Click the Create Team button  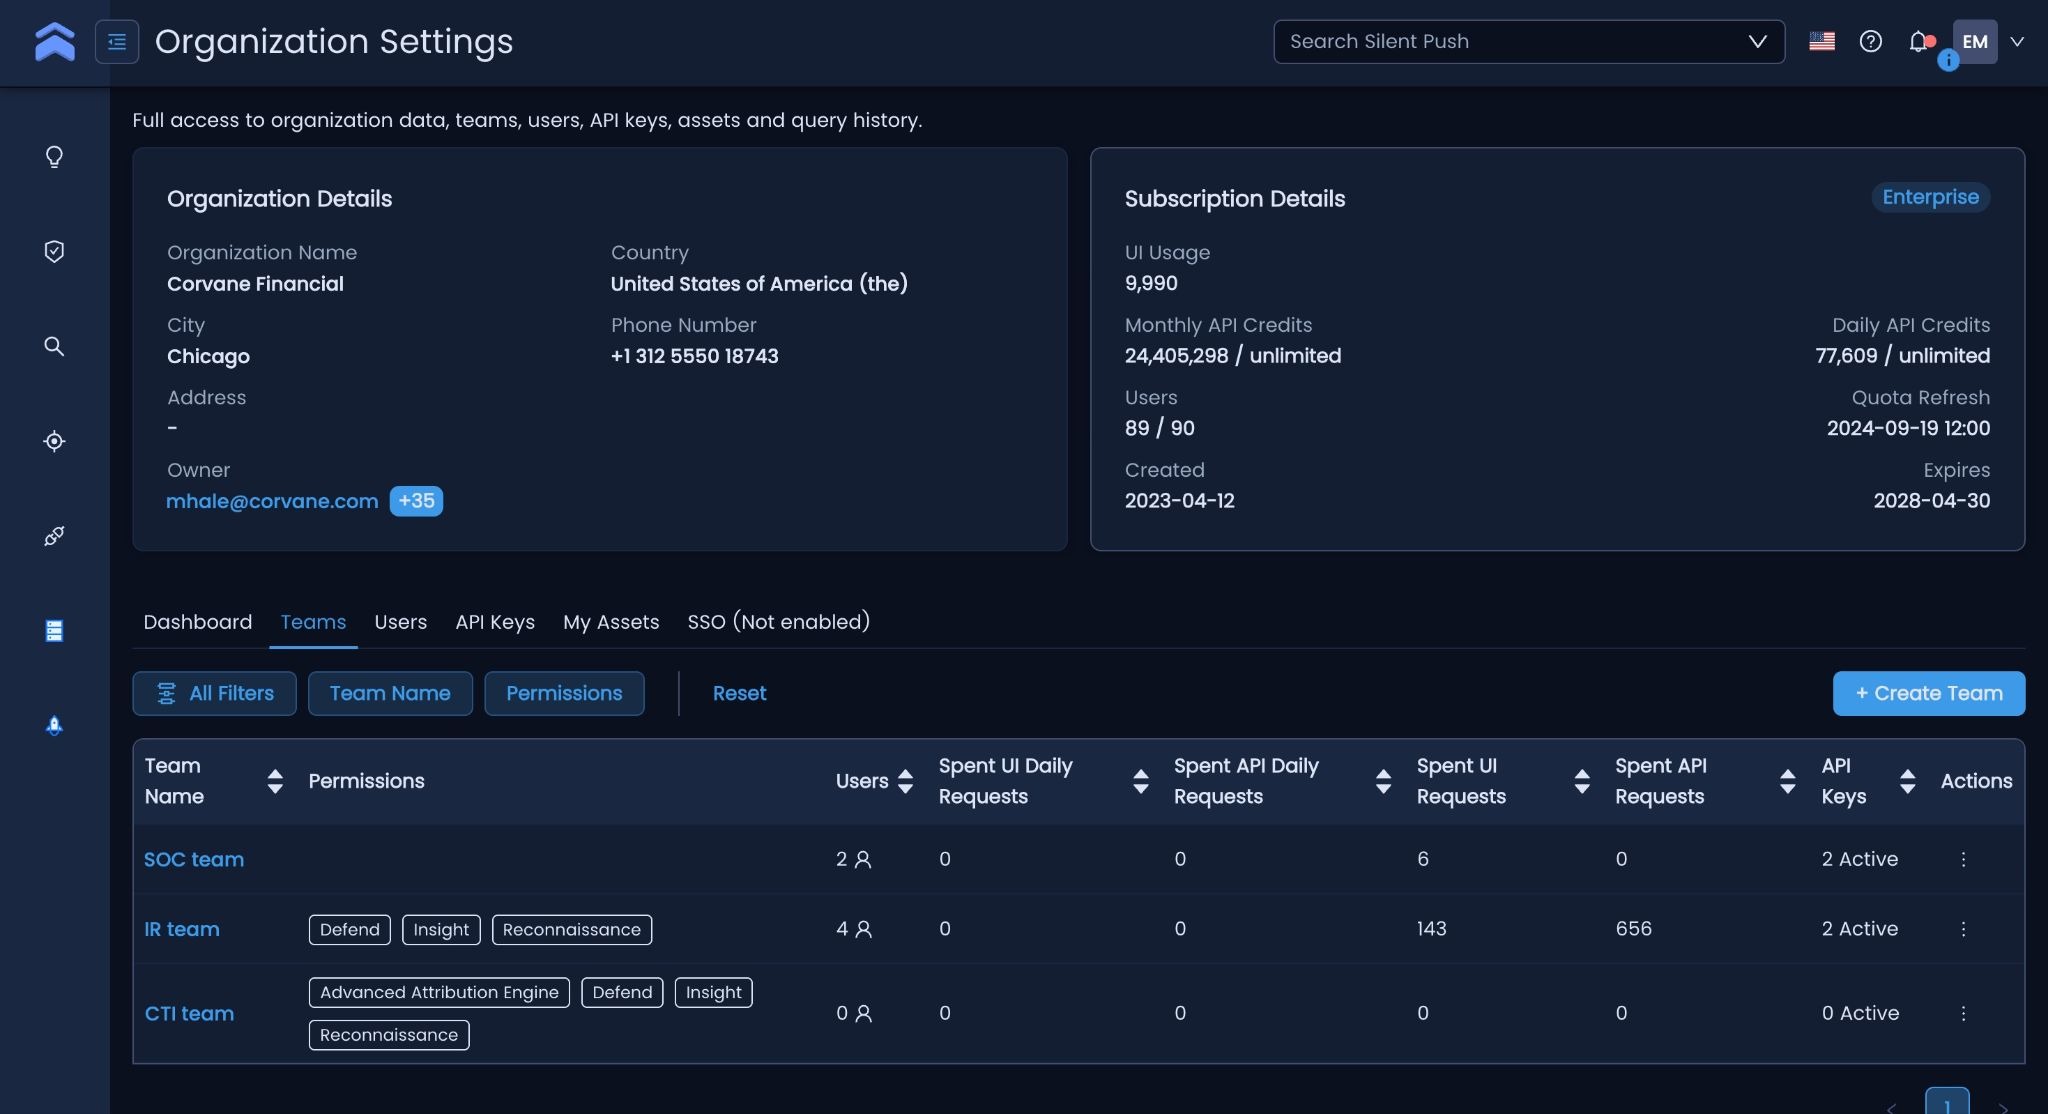(1929, 693)
